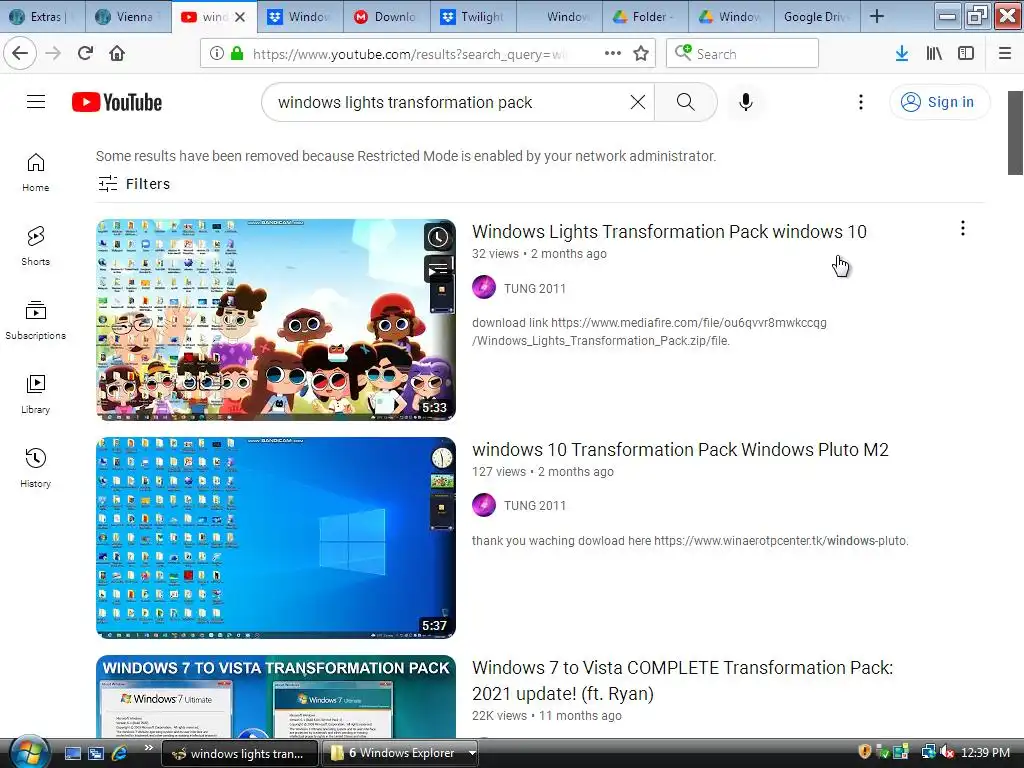Reload the current page
Image resolution: width=1024 pixels, height=768 pixels.
[x=85, y=54]
